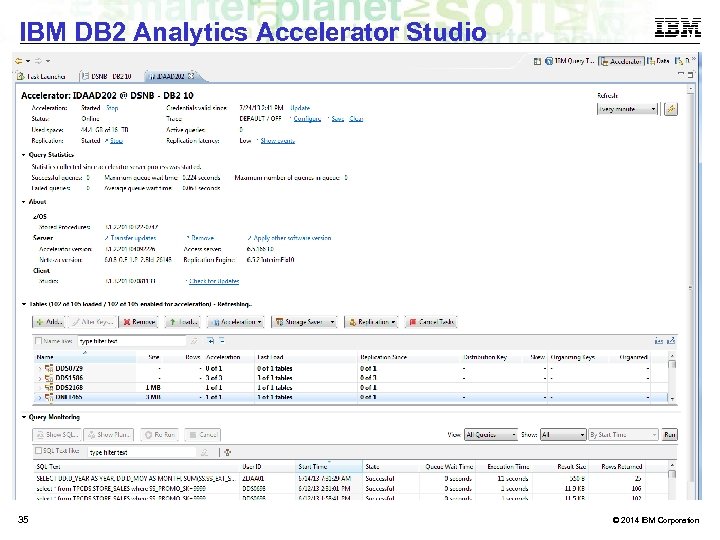Collapse the Query Statistics section
Image resolution: width=720 pixels, height=540 pixels.
[23, 155]
